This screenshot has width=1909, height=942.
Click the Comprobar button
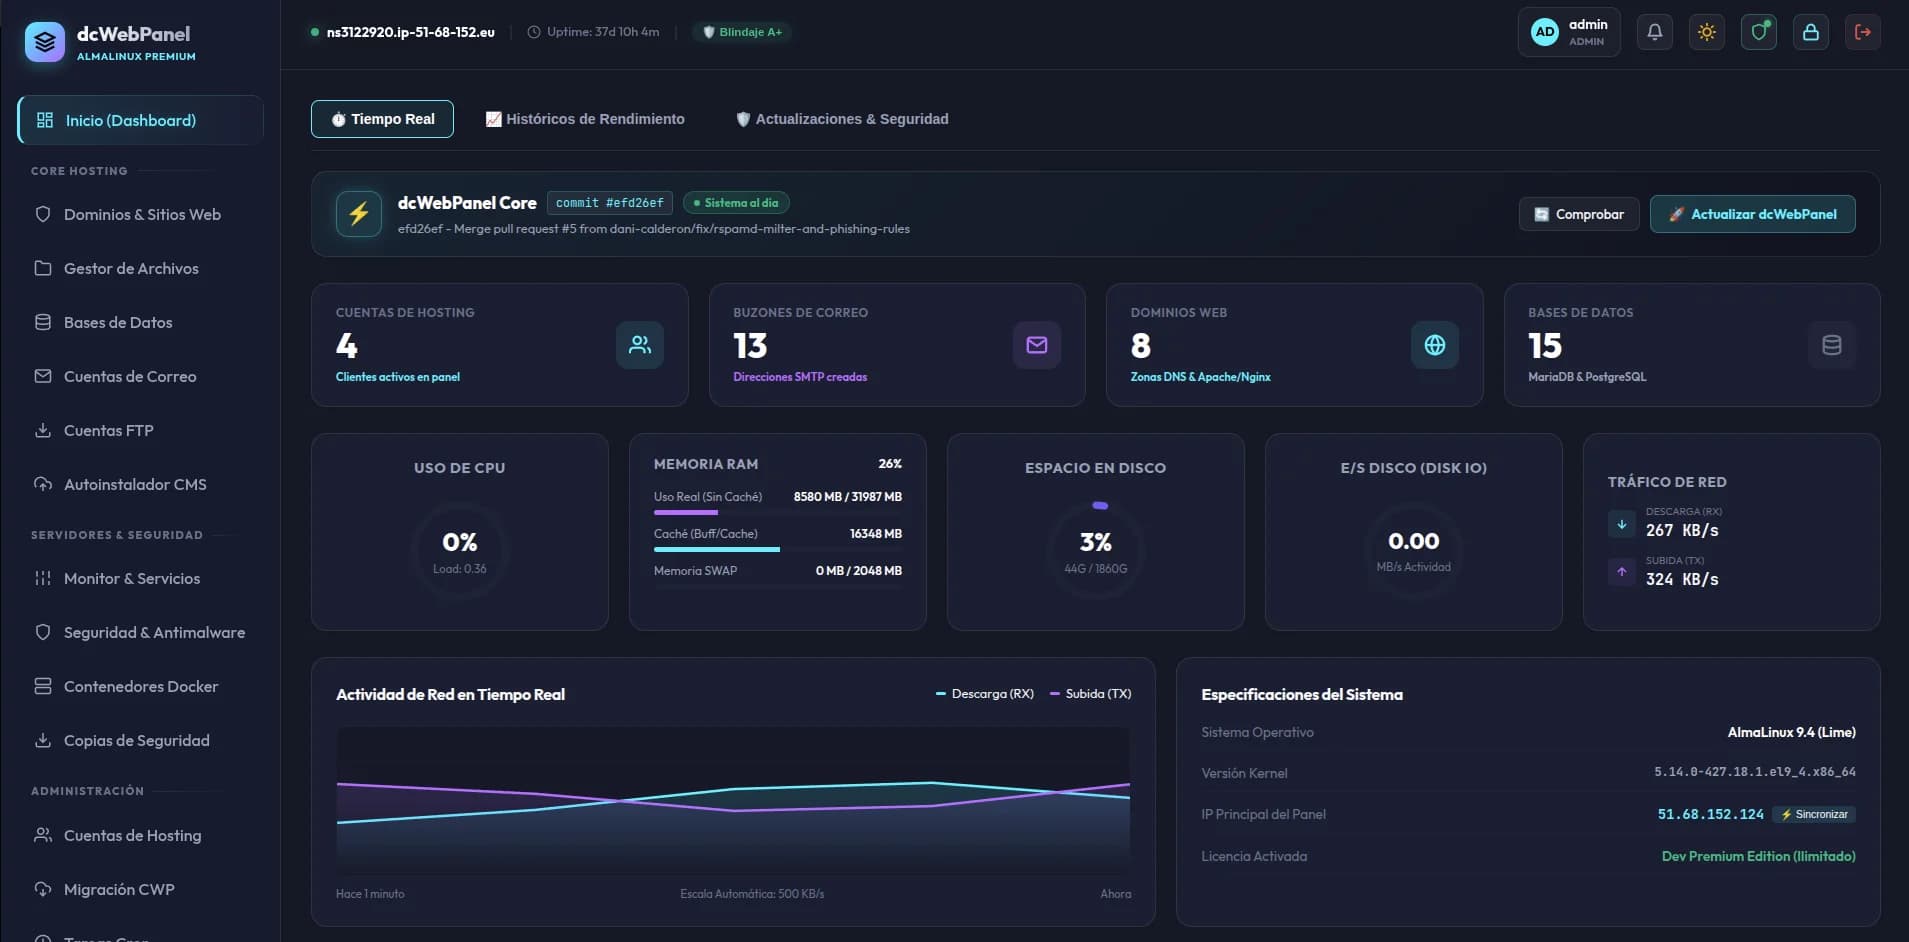[x=1579, y=214]
